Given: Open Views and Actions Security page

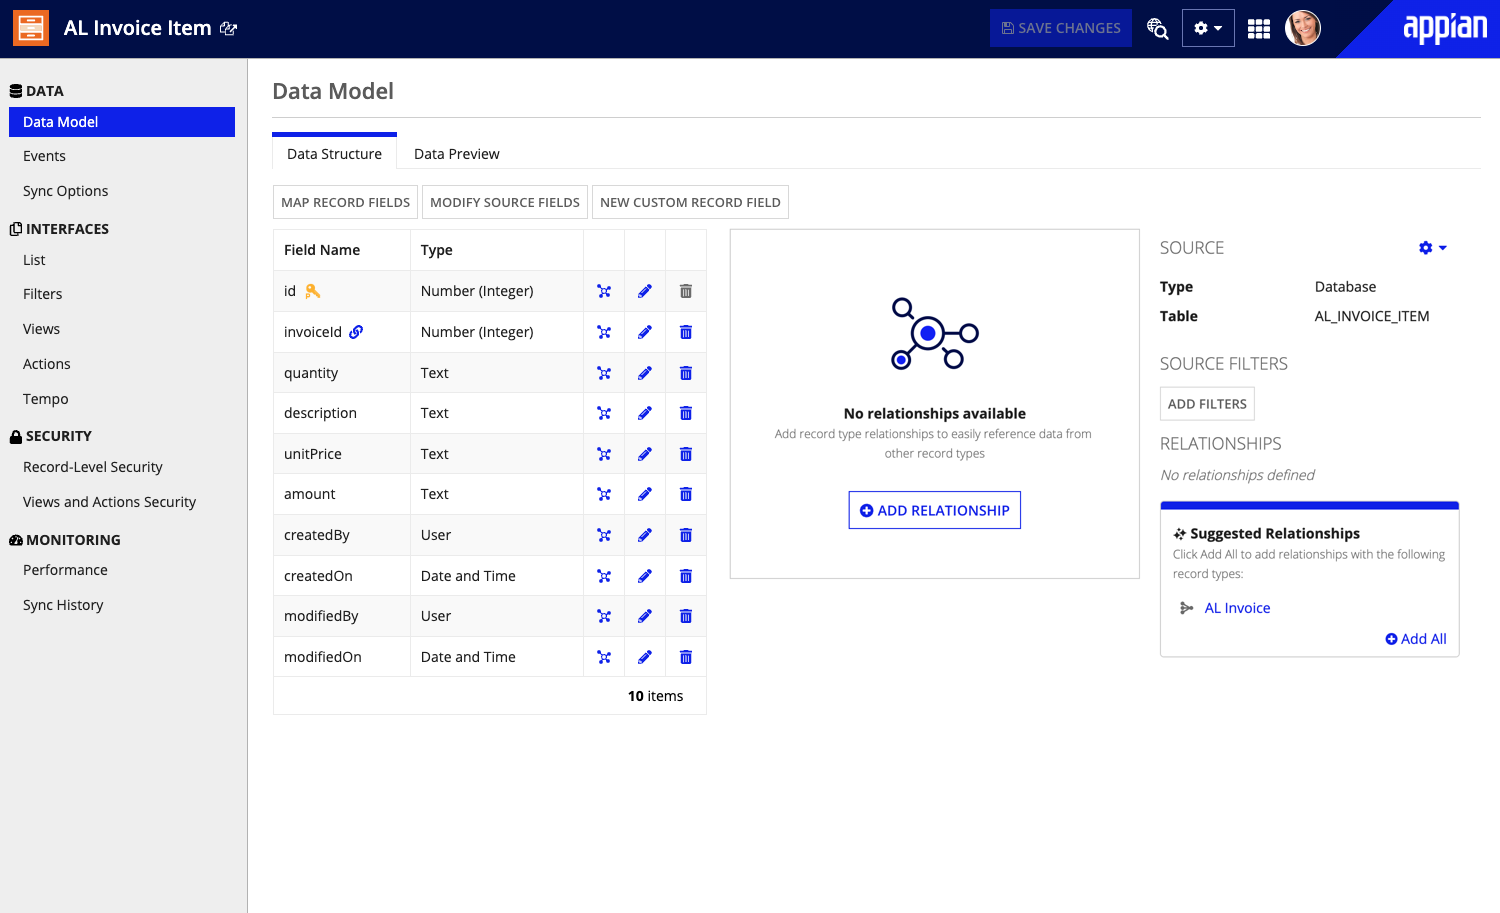Looking at the screenshot, I should pyautogui.click(x=109, y=502).
